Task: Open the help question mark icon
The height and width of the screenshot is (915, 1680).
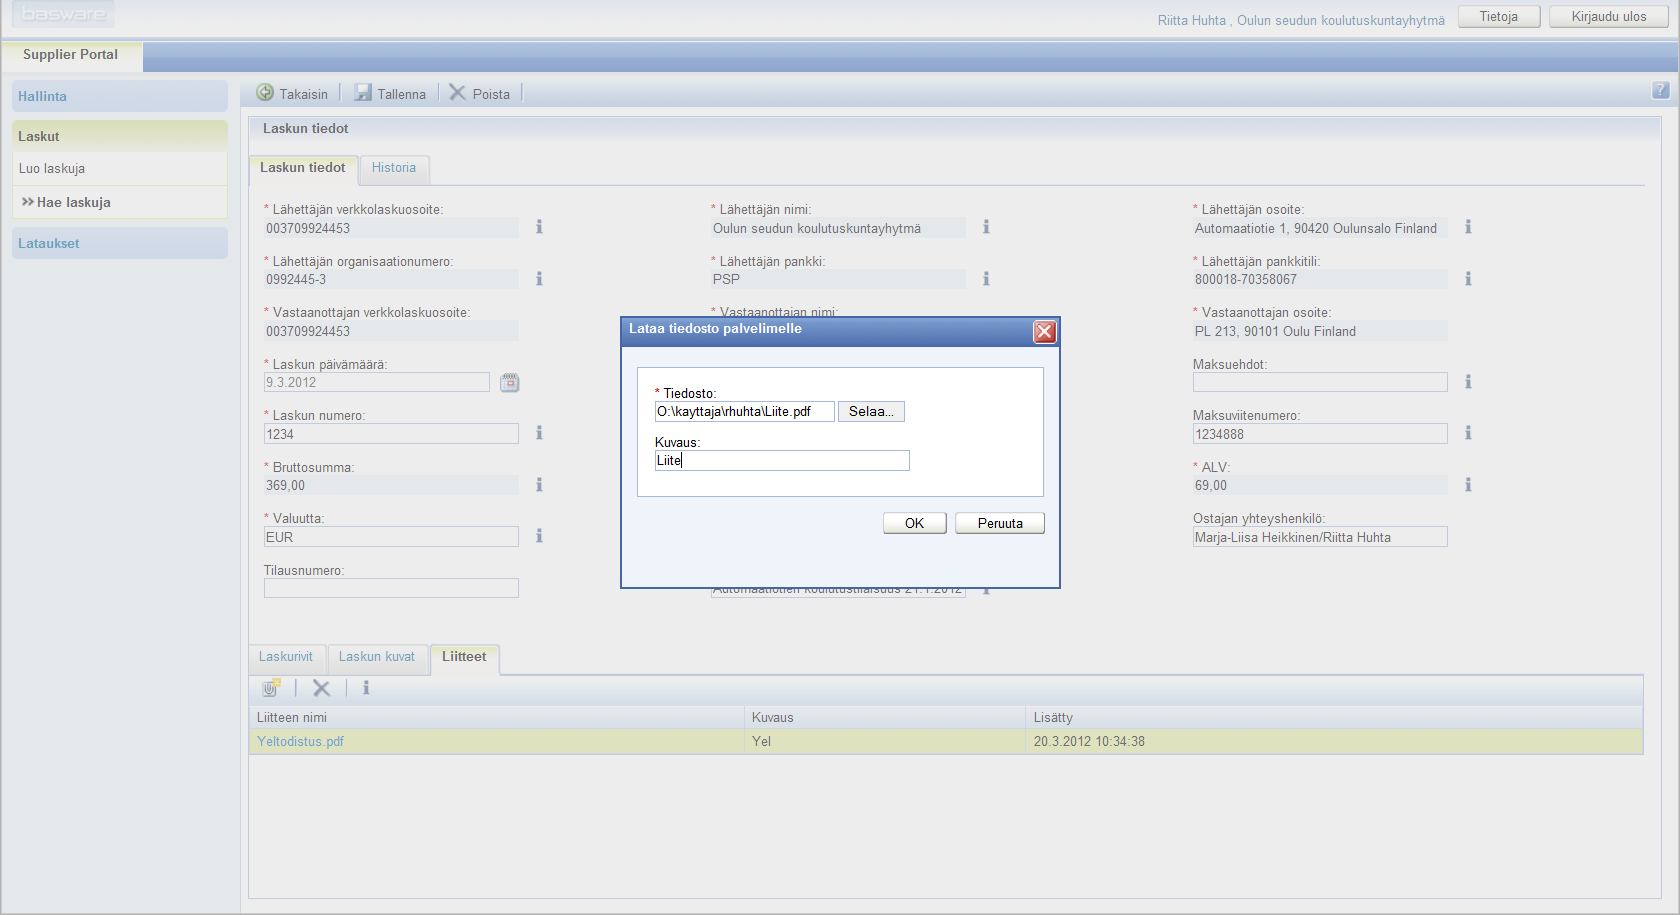Action: click(1661, 91)
